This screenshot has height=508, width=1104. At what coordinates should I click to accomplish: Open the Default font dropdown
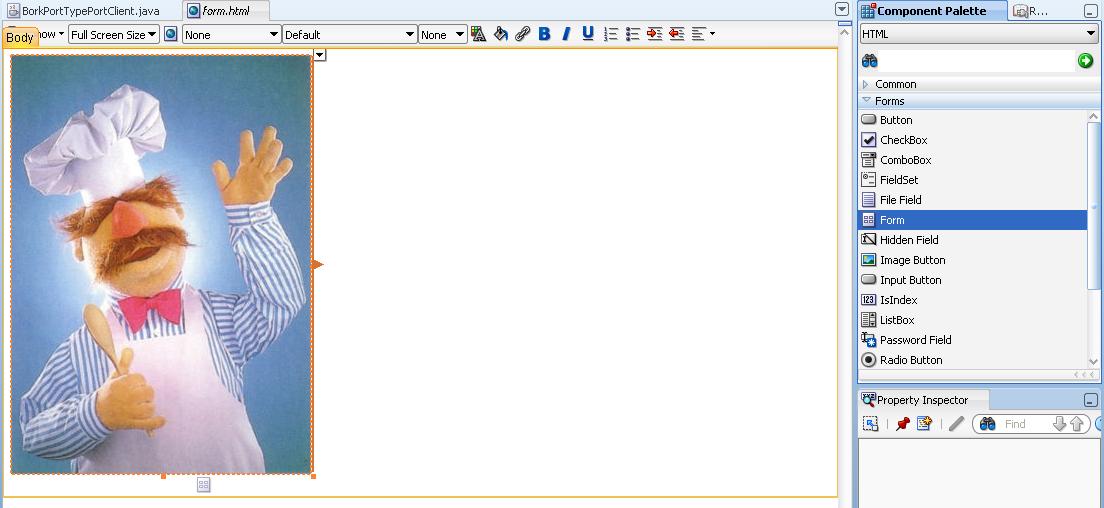(x=350, y=34)
